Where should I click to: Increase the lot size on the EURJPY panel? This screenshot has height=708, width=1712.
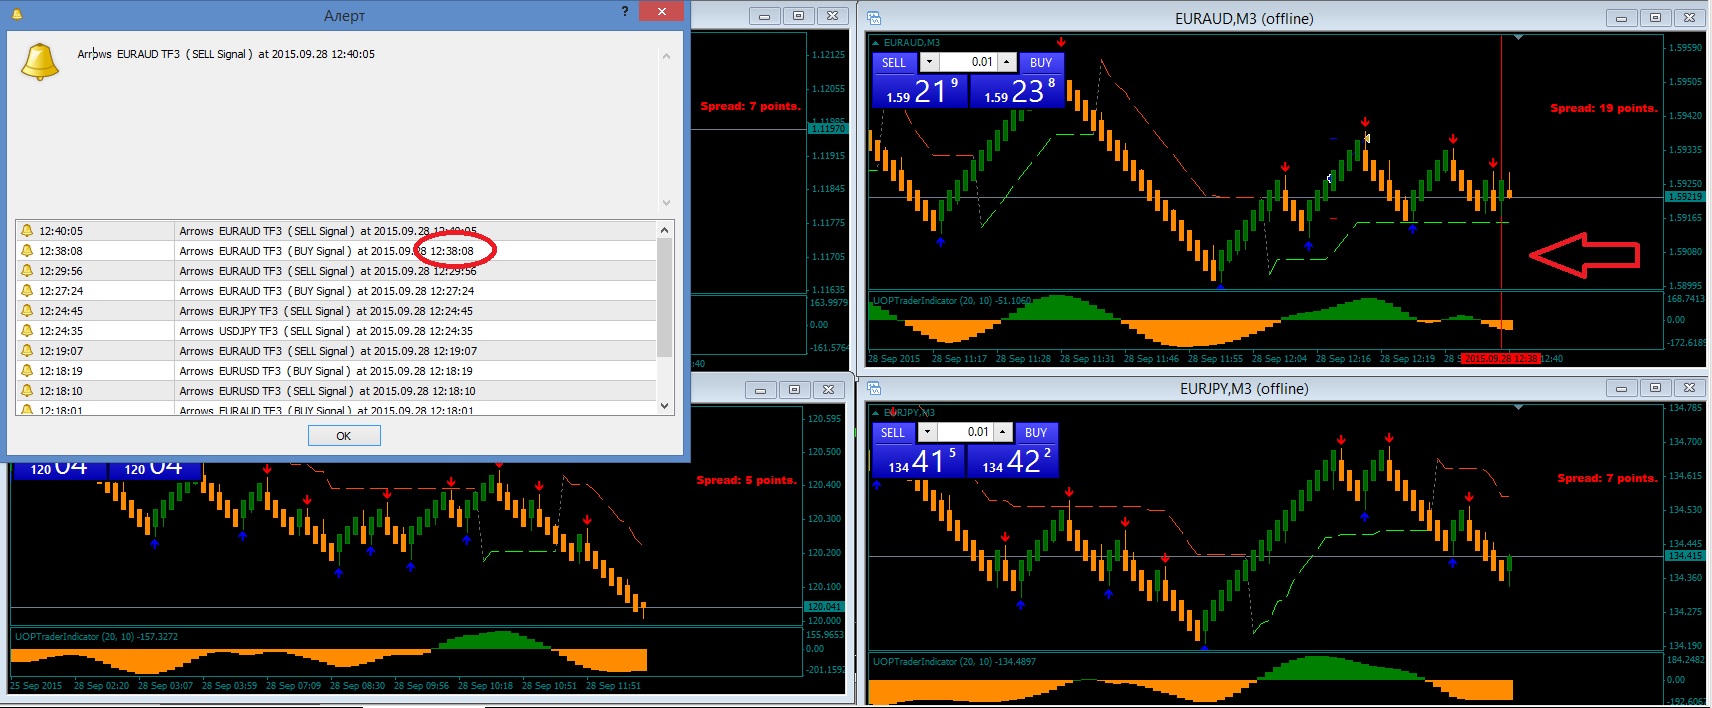(x=1002, y=432)
